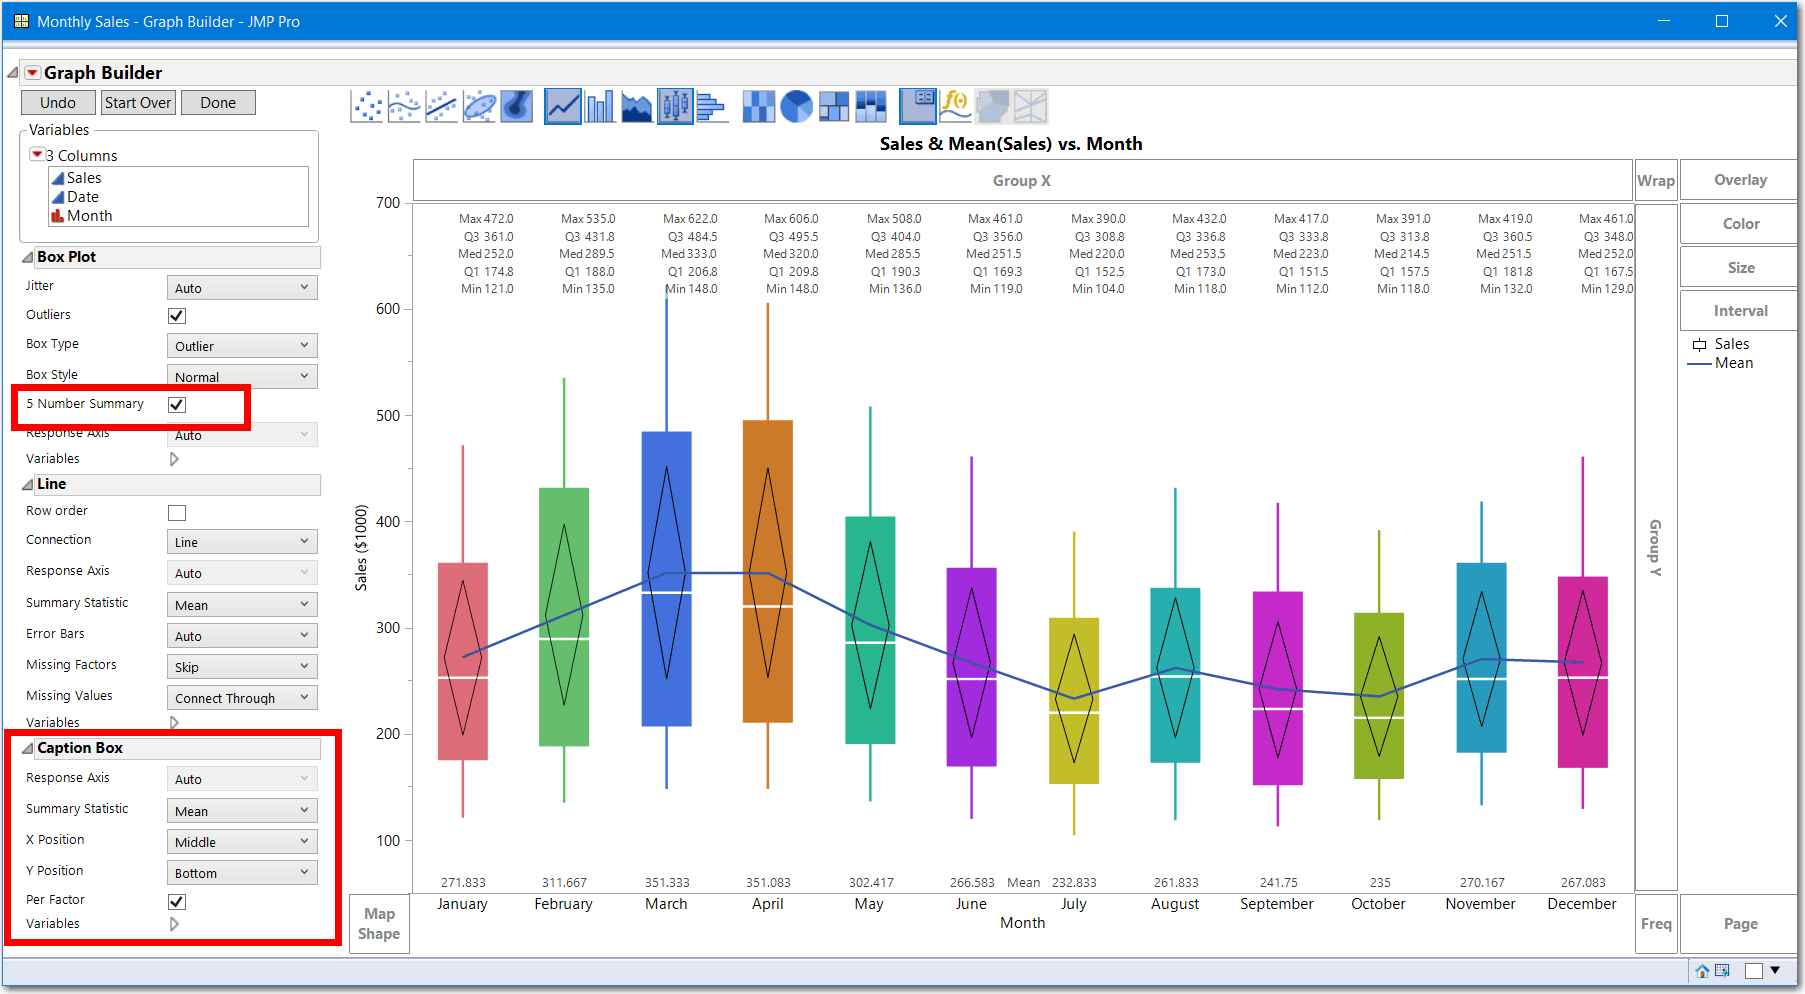This screenshot has height=994, width=1805.
Task: Choose the Bar chart element icon
Action: pyautogui.click(x=600, y=106)
